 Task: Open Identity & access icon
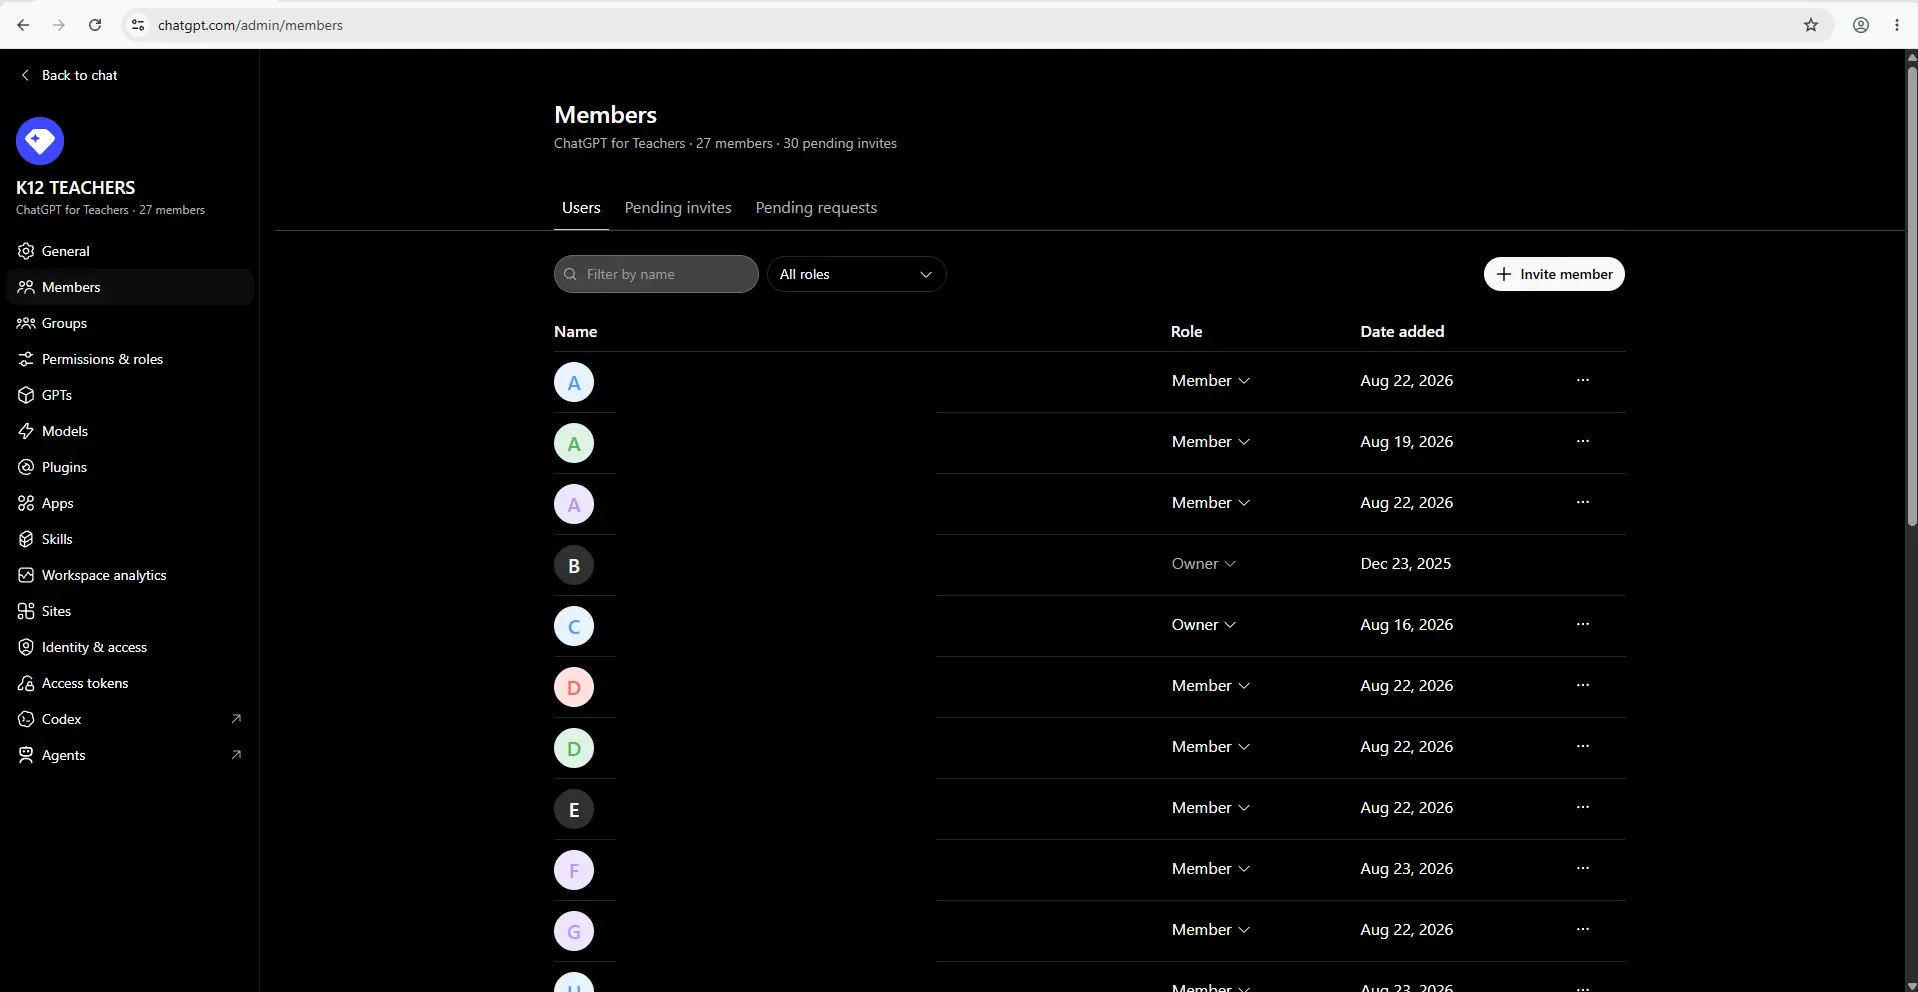(x=26, y=647)
